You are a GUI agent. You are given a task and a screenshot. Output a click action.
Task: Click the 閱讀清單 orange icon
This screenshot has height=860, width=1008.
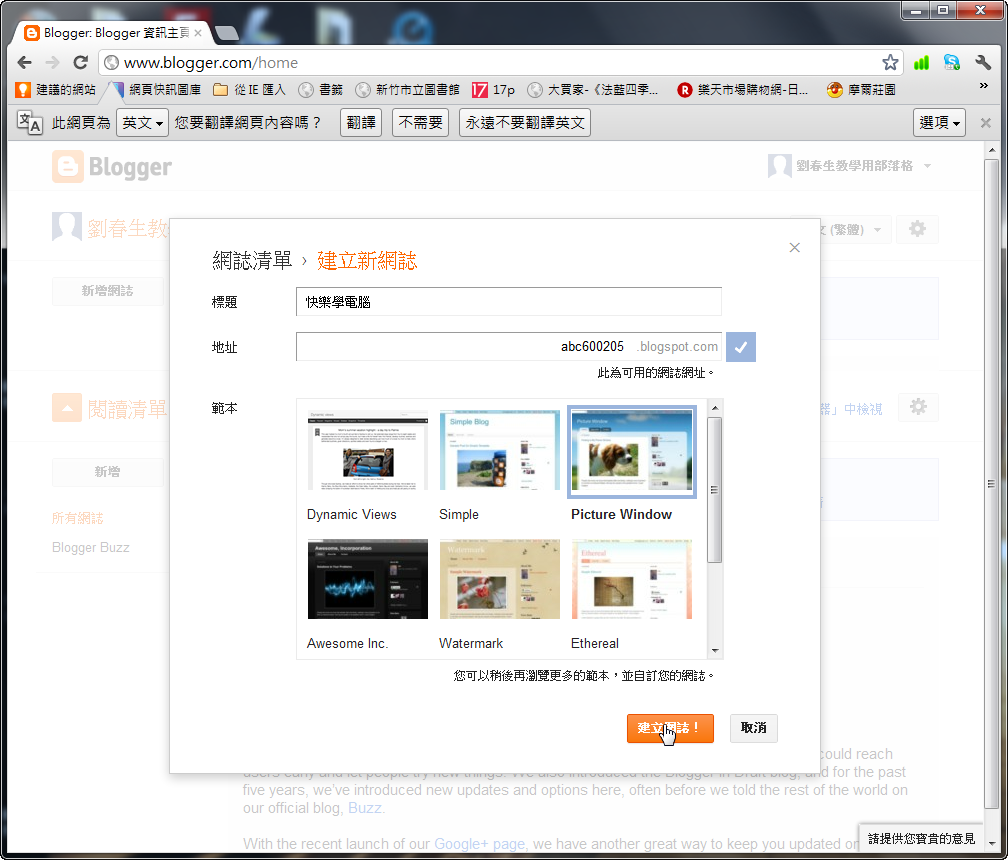67,408
